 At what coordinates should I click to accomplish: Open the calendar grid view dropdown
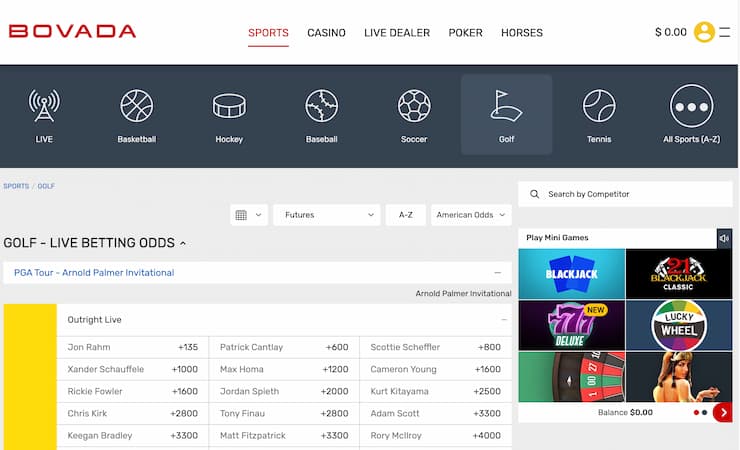[x=249, y=215]
